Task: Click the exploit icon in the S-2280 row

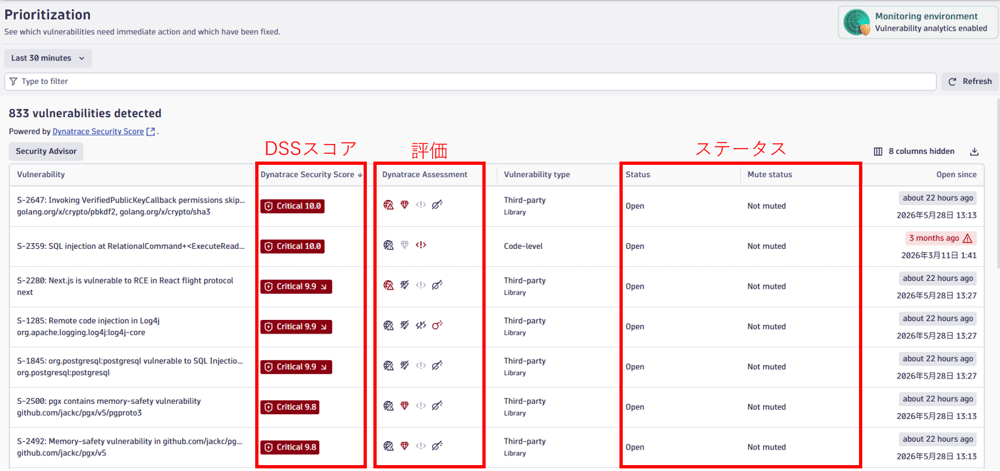Action: pos(404,286)
